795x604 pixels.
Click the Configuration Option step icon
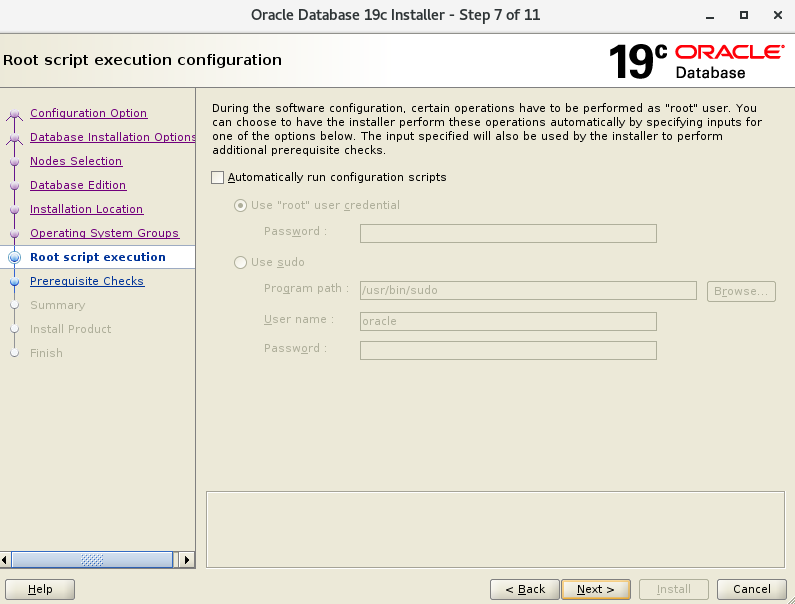point(14,114)
